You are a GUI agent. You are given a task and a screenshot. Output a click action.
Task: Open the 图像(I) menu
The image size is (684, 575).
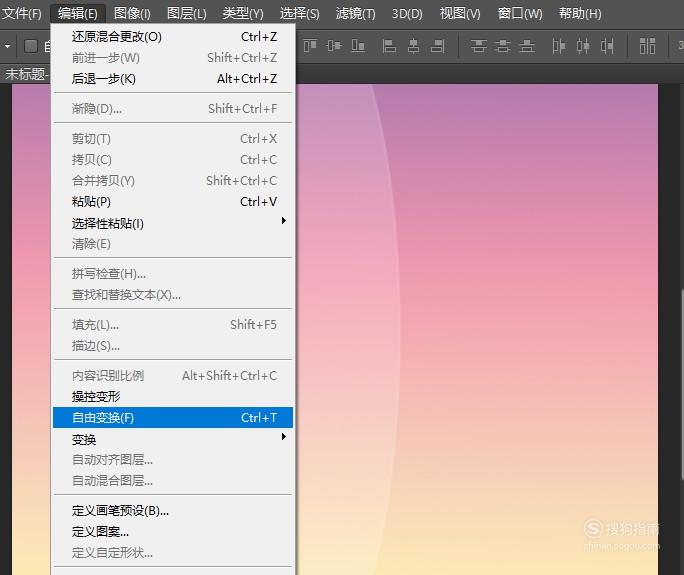tap(132, 14)
